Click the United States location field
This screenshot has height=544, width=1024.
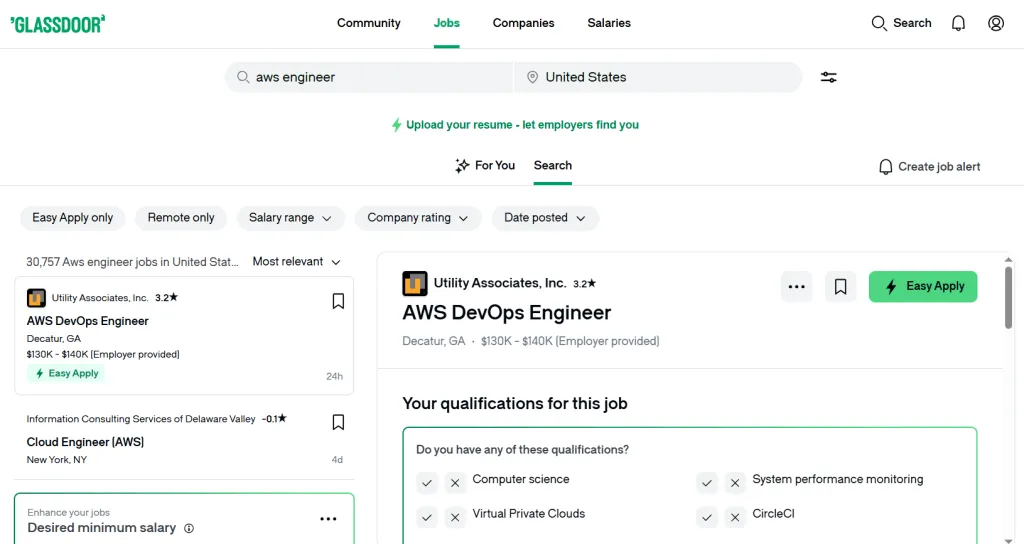point(658,77)
